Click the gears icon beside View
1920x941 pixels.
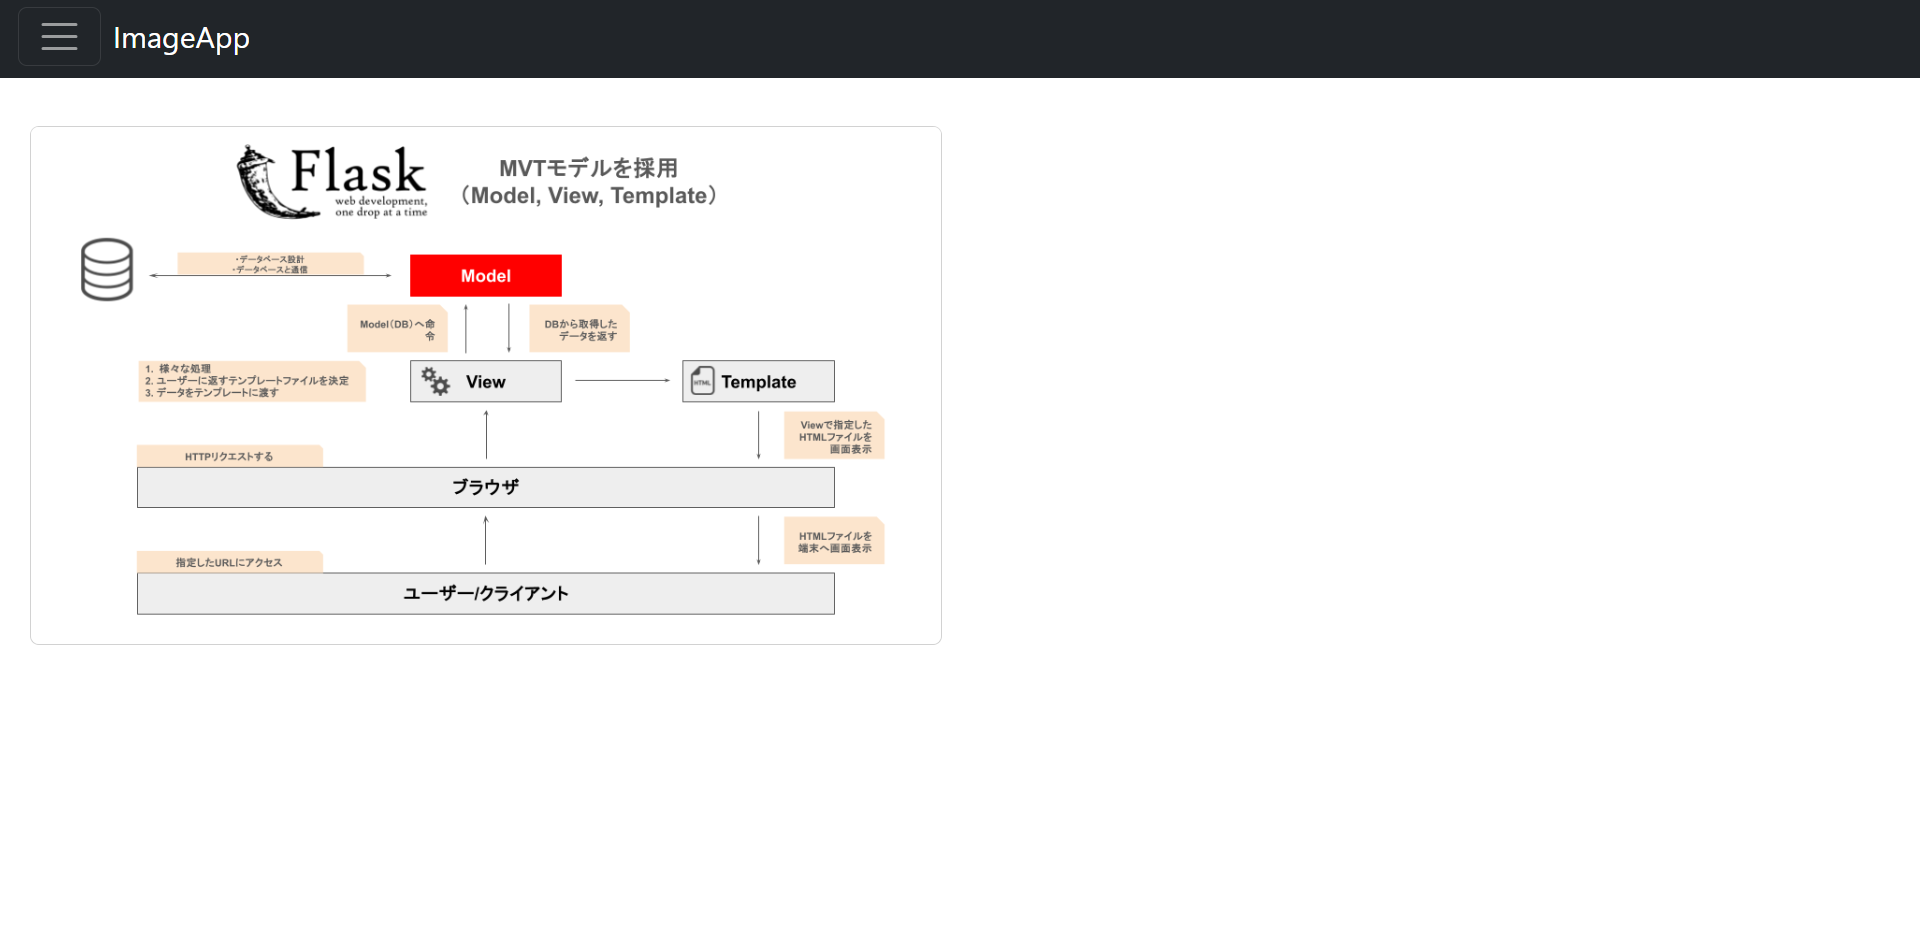click(436, 381)
